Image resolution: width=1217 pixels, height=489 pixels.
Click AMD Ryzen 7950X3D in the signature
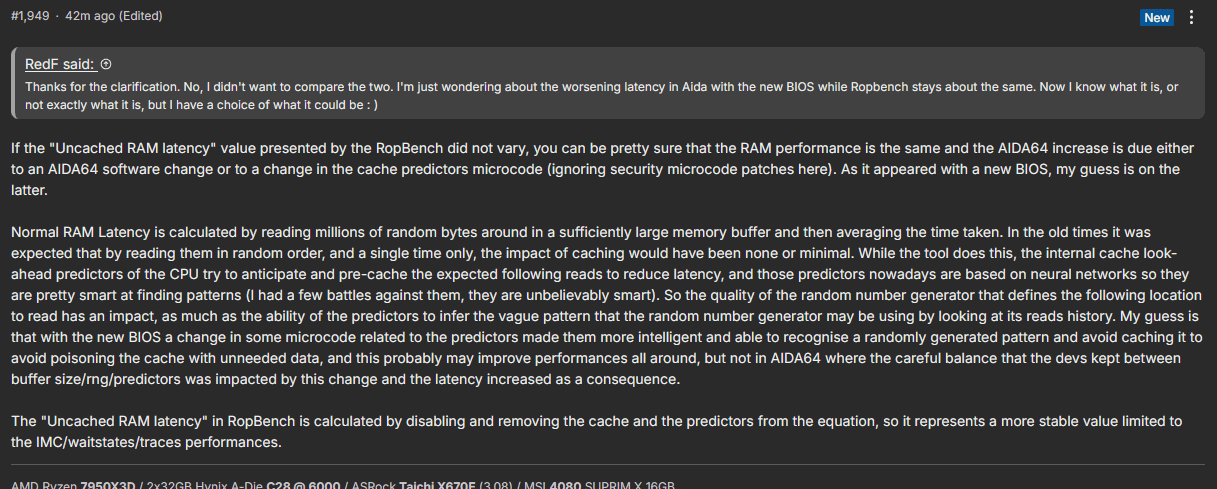click(73, 485)
